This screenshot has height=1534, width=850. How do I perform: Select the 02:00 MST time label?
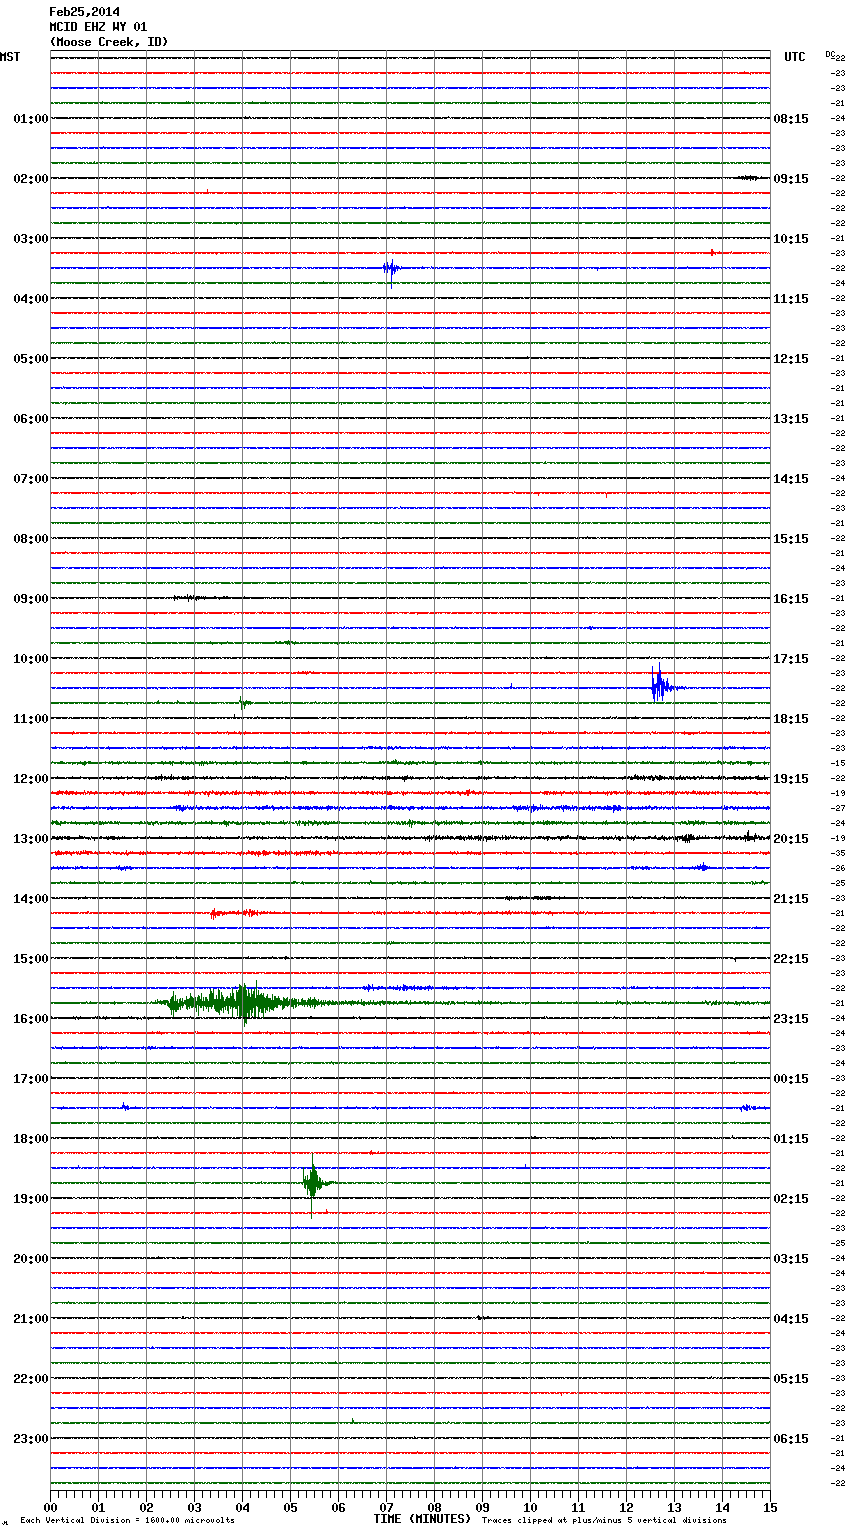(x=30, y=179)
